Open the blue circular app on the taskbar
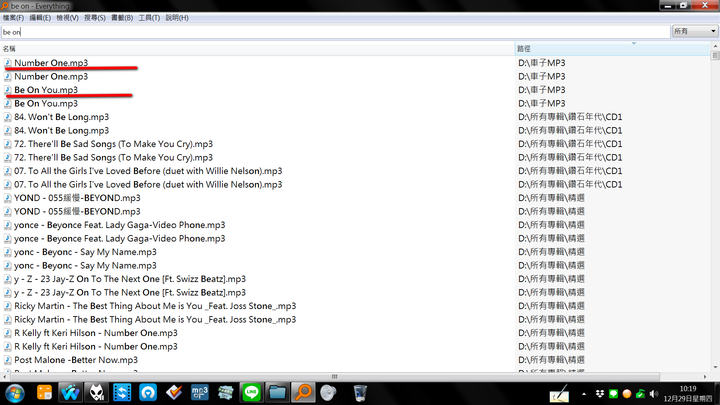 coord(148,393)
